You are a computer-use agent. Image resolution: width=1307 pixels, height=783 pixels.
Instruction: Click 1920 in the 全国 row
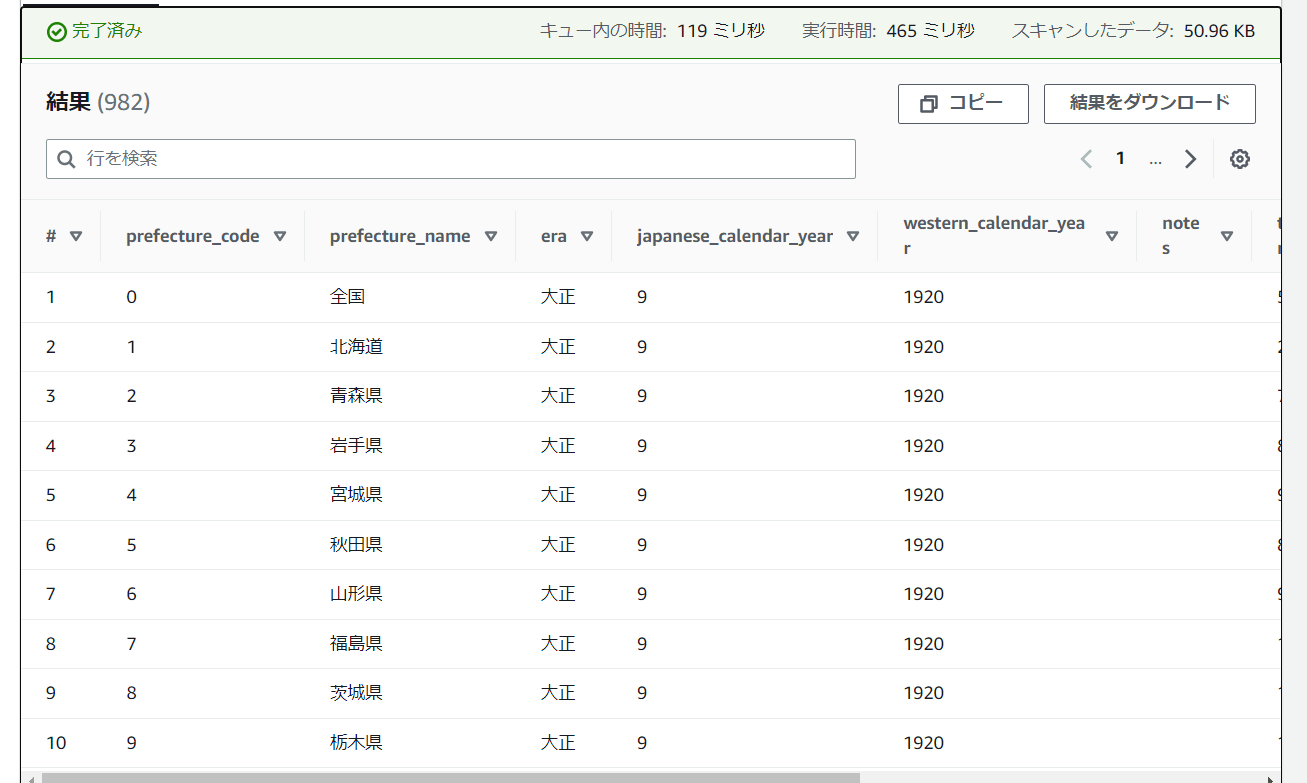(924, 297)
